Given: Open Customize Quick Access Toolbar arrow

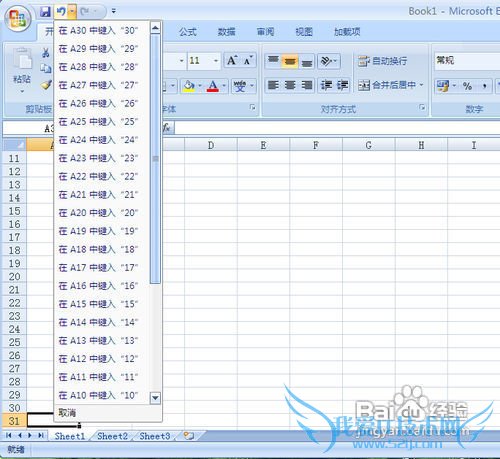Looking at the screenshot, I should [114, 12].
